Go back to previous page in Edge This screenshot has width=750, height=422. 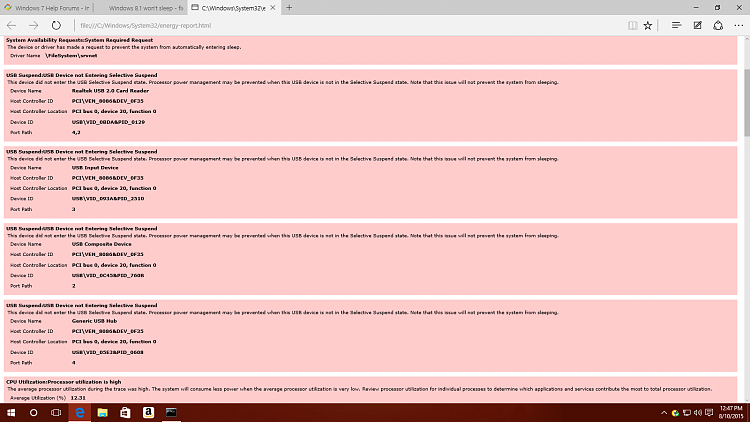click(x=11, y=25)
